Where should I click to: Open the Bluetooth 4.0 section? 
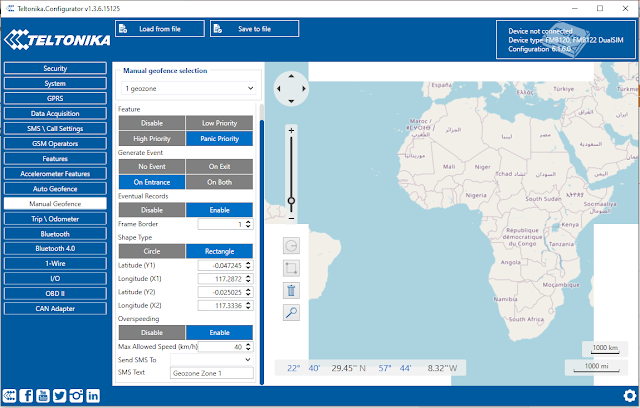click(x=55, y=248)
